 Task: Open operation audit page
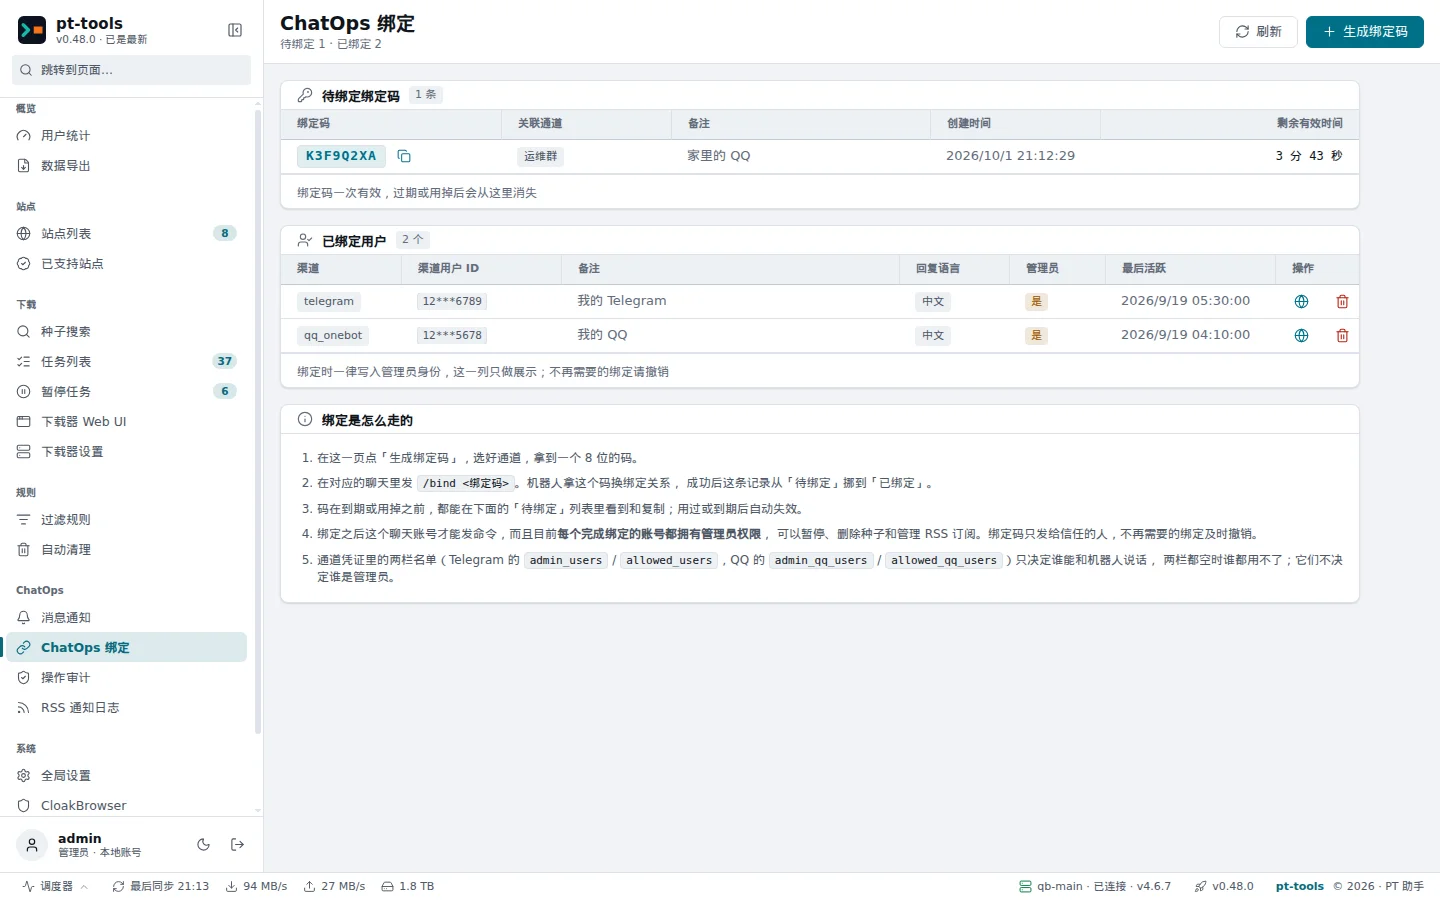(x=127, y=678)
